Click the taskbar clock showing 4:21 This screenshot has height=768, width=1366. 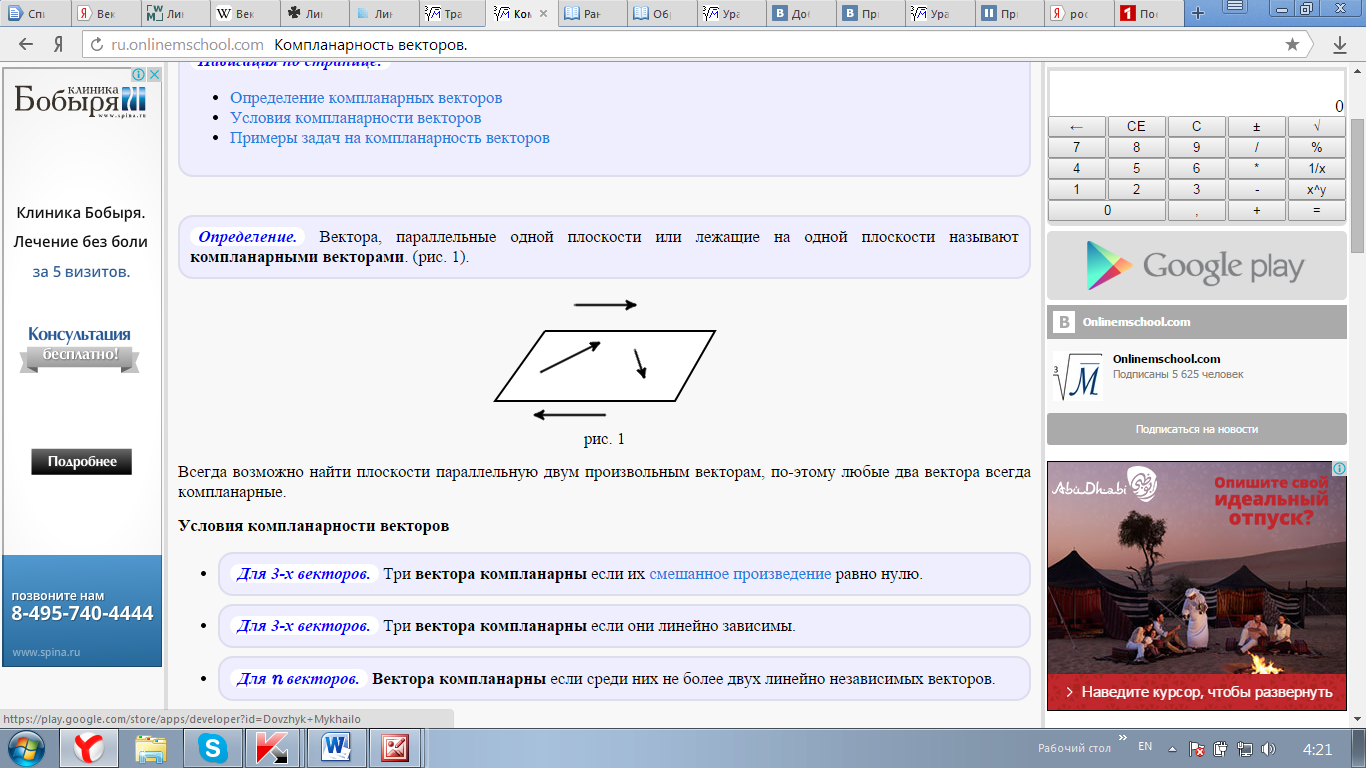point(1318,749)
